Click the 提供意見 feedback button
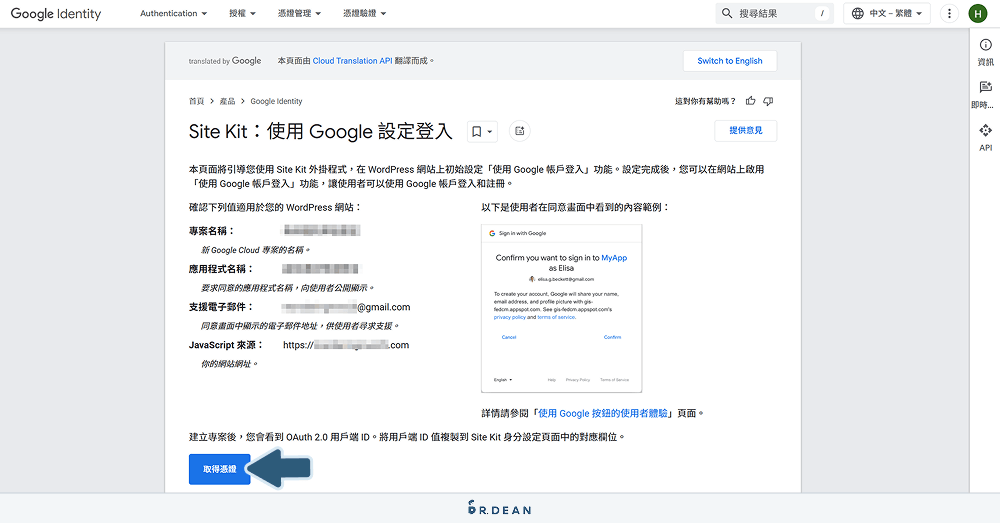This screenshot has width=1000, height=523. click(x=746, y=131)
